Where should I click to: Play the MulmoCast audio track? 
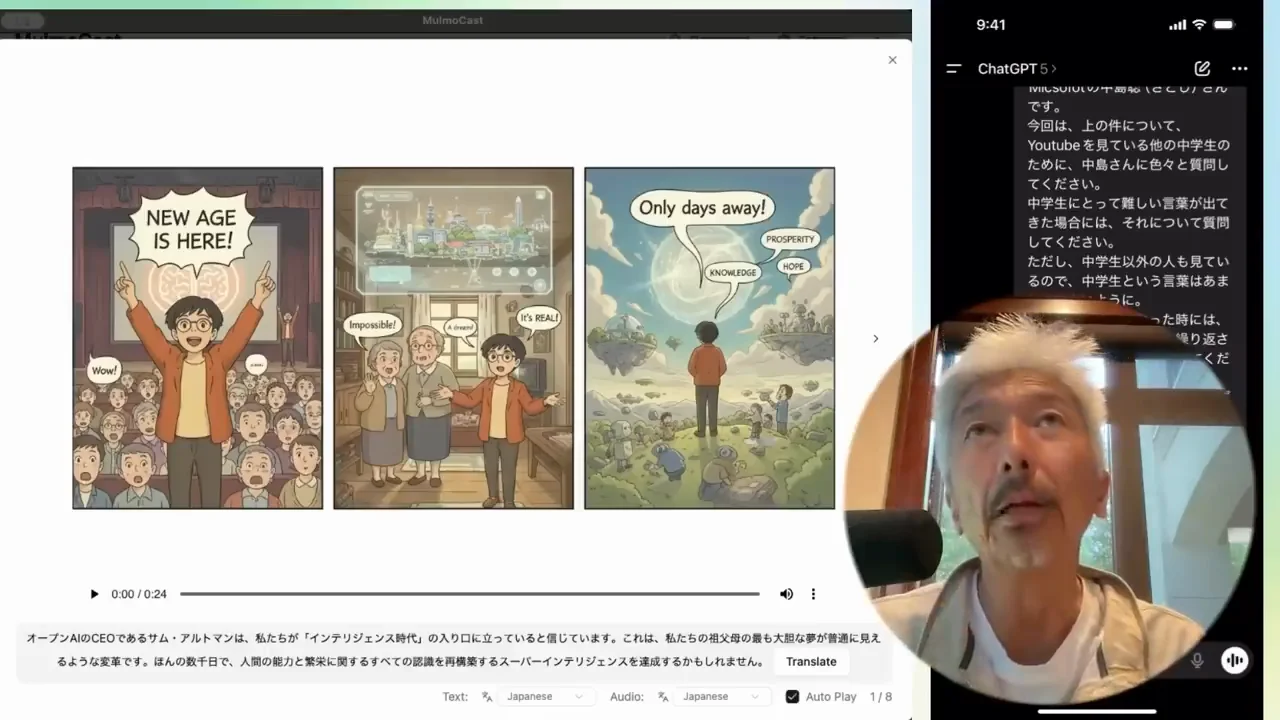point(94,594)
